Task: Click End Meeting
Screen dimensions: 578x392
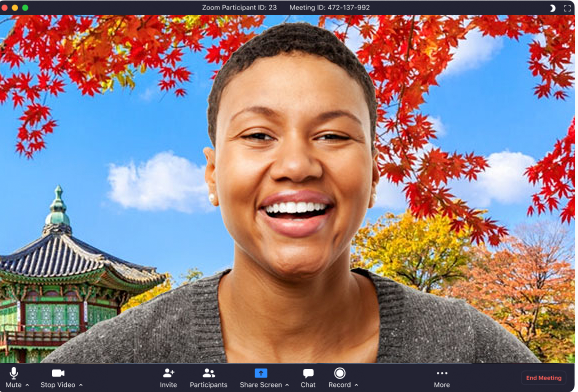Action: [x=544, y=378]
